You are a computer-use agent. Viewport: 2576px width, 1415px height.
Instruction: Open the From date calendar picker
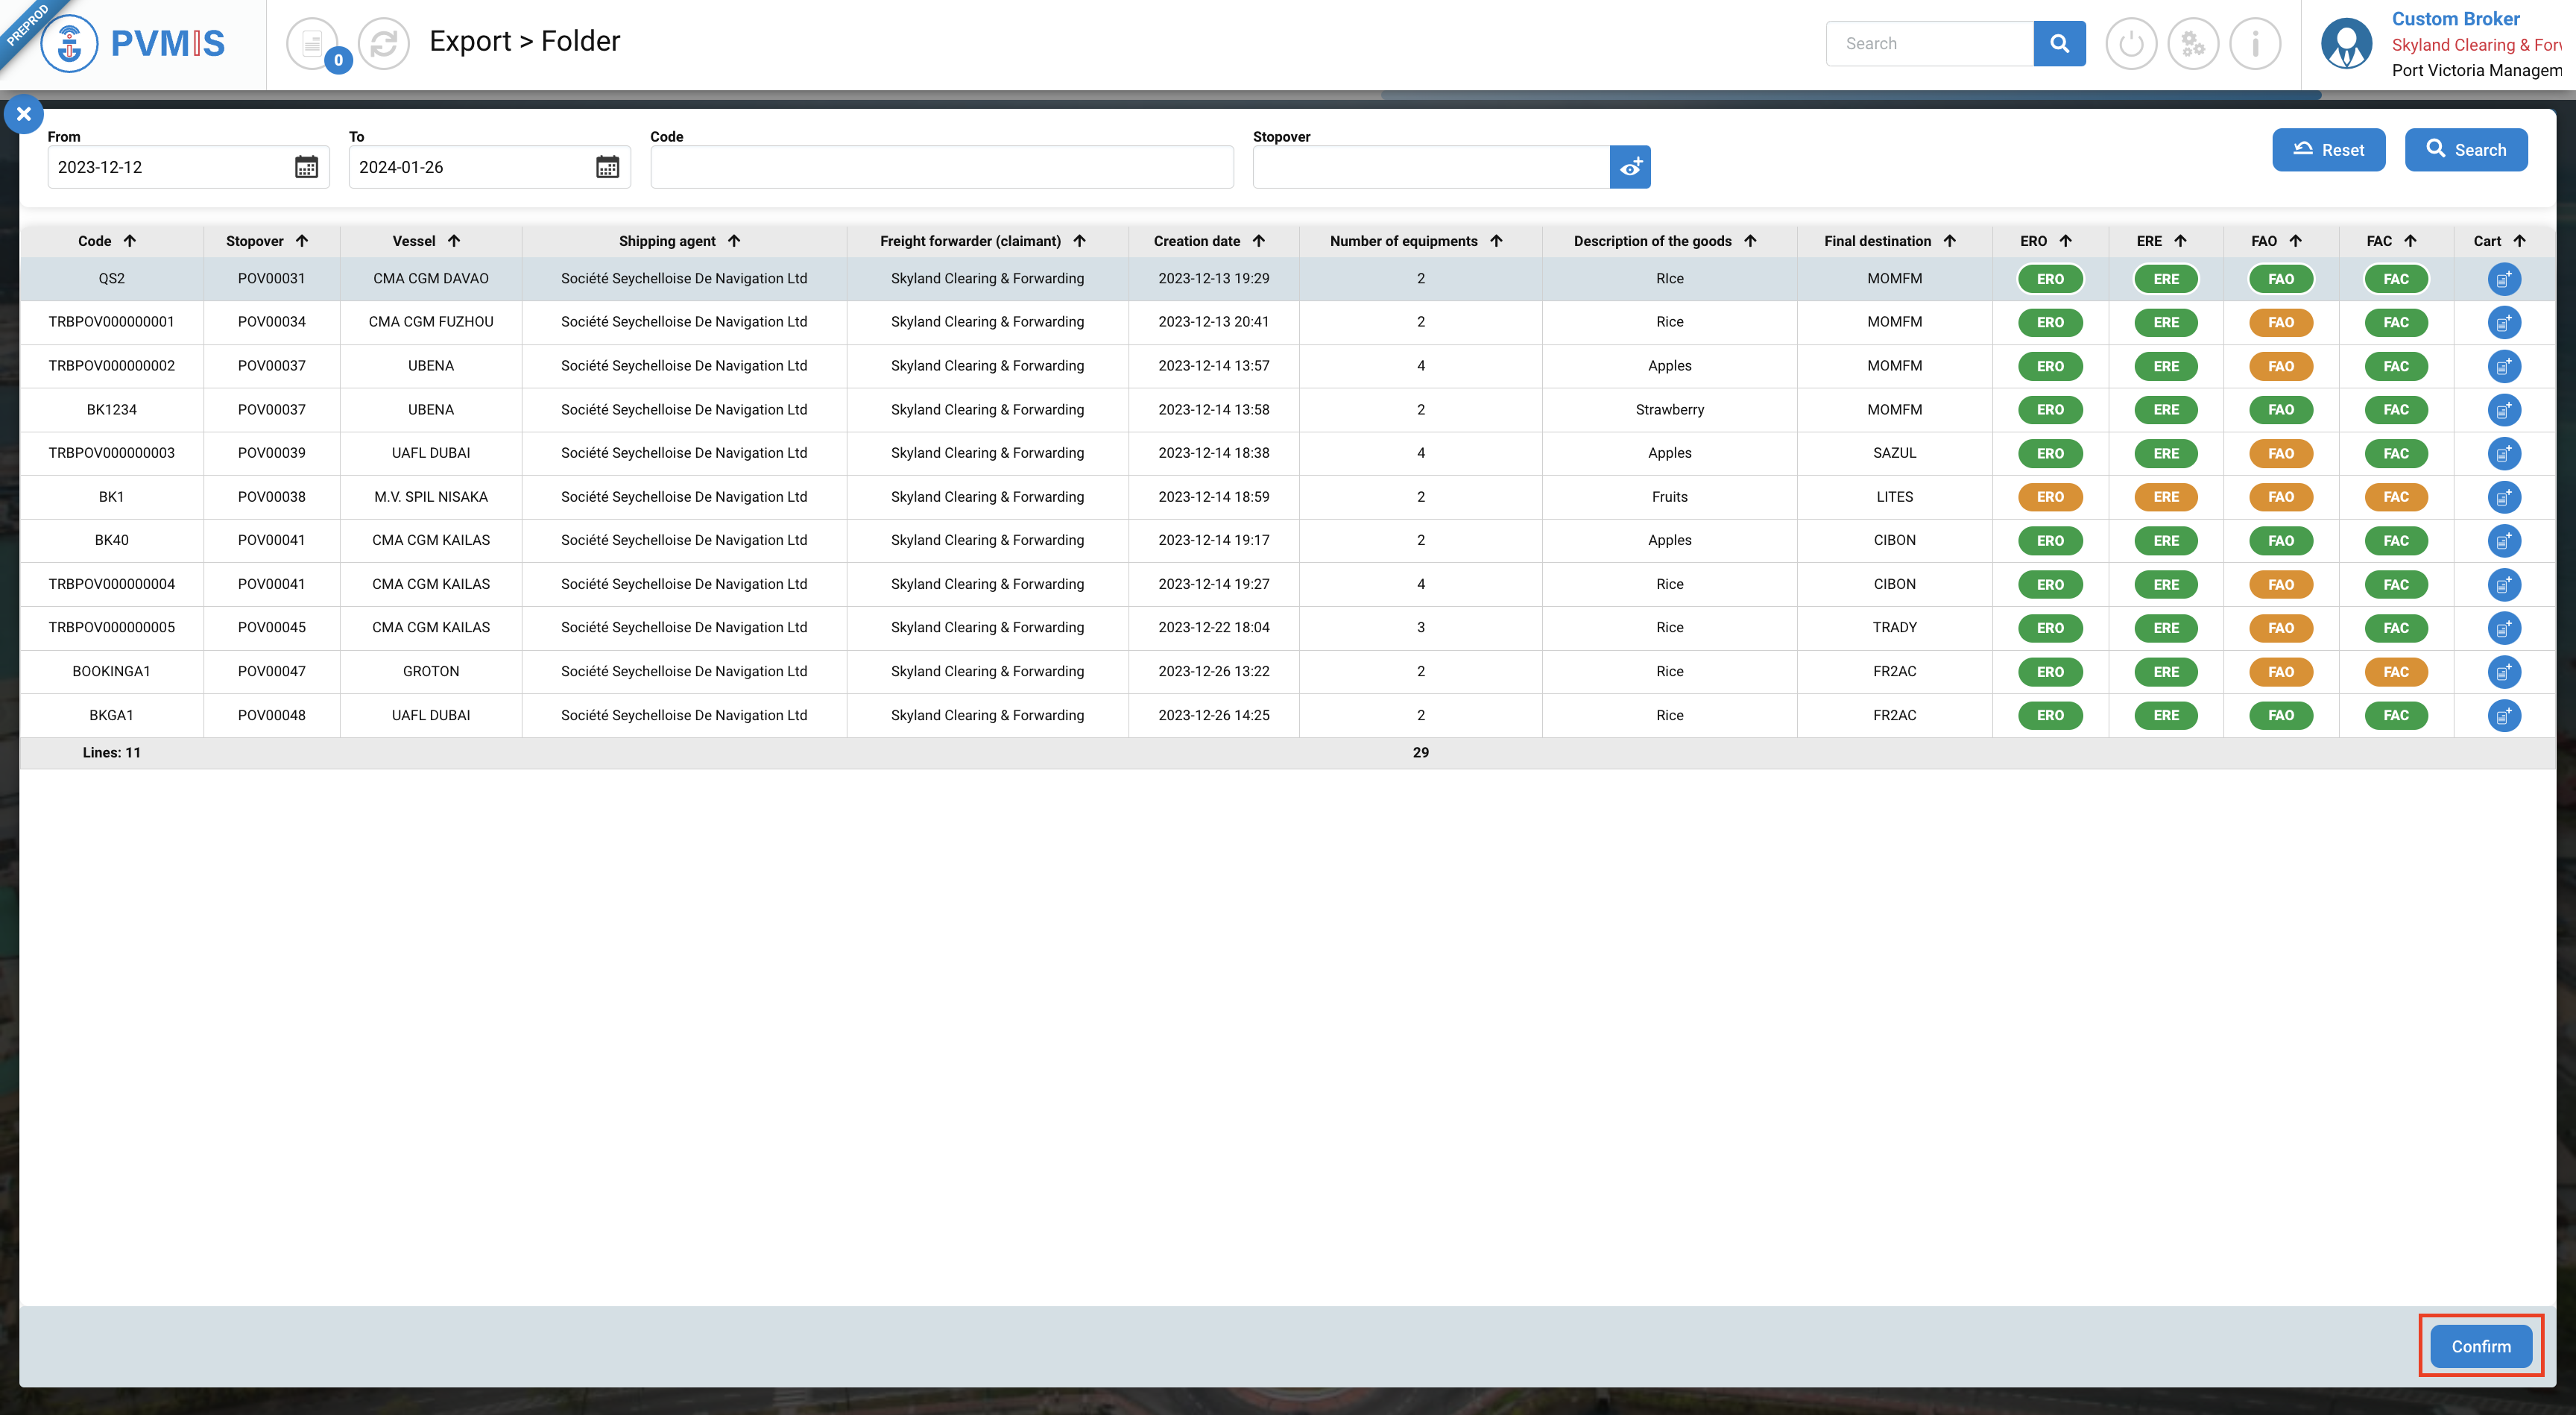pos(306,167)
